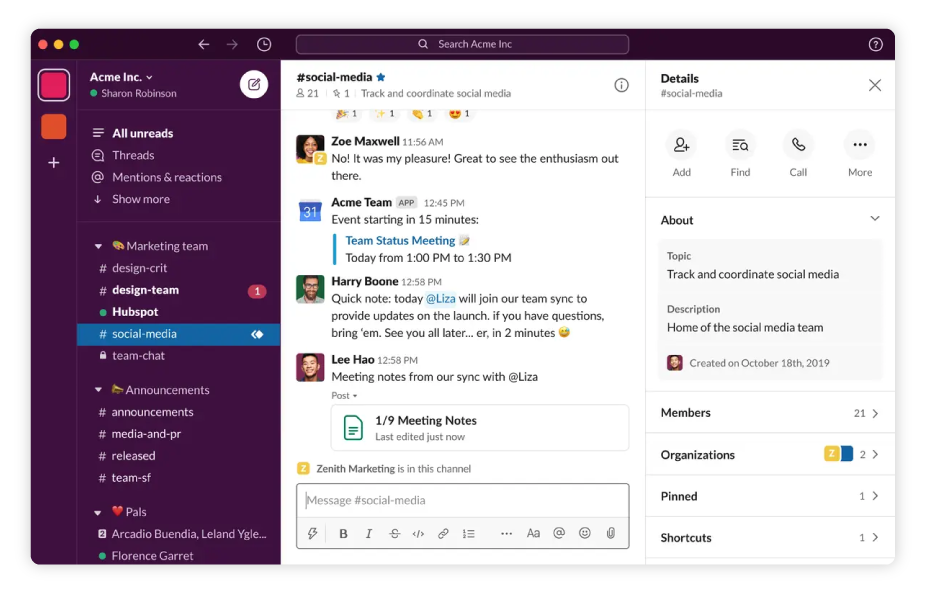The width and height of the screenshot is (925, 596).
Task: Open channel info icon in header
Action: pos(621,85)
